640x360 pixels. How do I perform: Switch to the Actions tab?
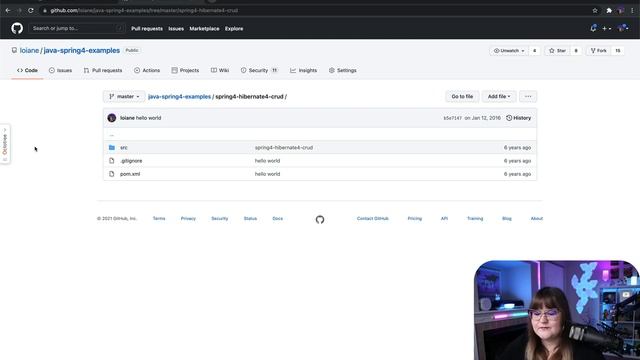[147, 70]
